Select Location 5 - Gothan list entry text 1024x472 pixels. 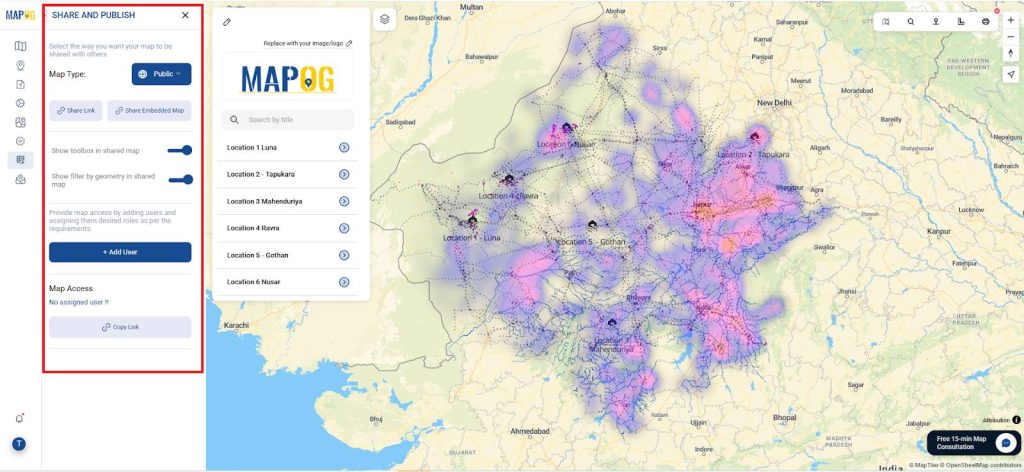pyautogui.click(x=257, y=255)
